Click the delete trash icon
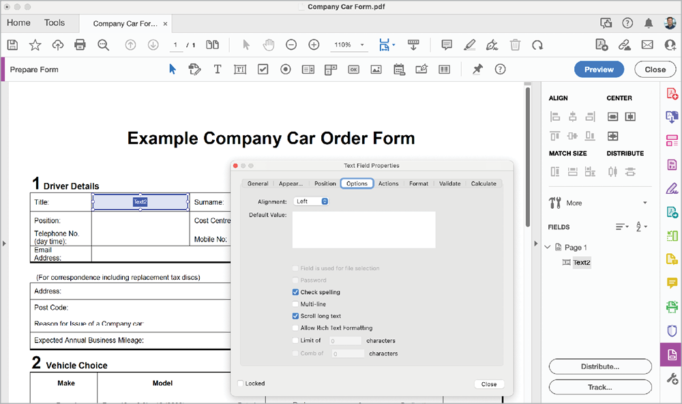The width and height of the screenshot is (682, 404). (515, 45)
